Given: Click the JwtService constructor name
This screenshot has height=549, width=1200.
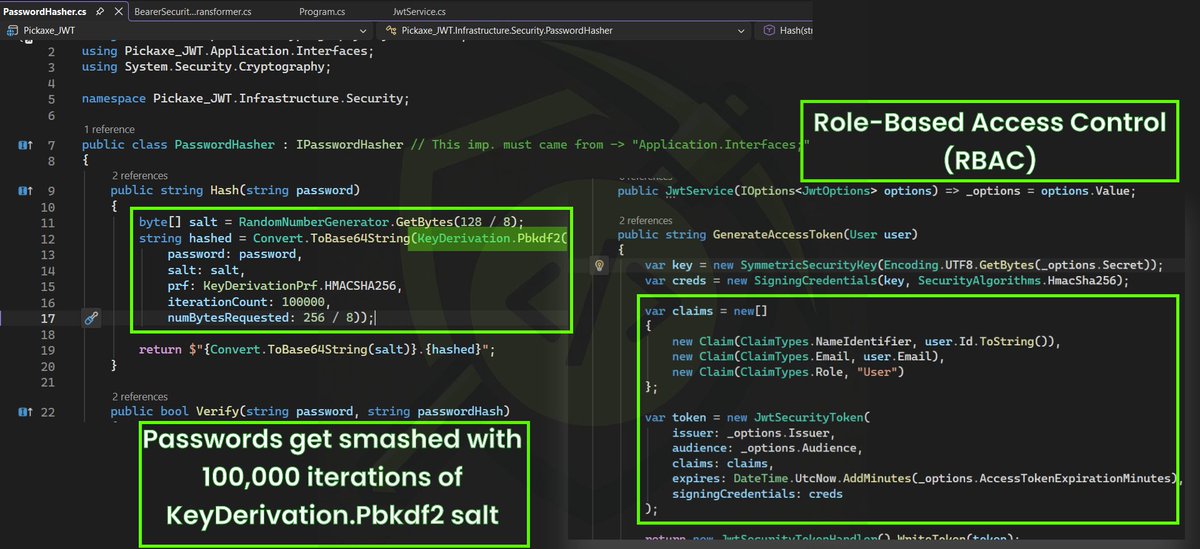Looking at the screenshot, I should click(700, 190).
